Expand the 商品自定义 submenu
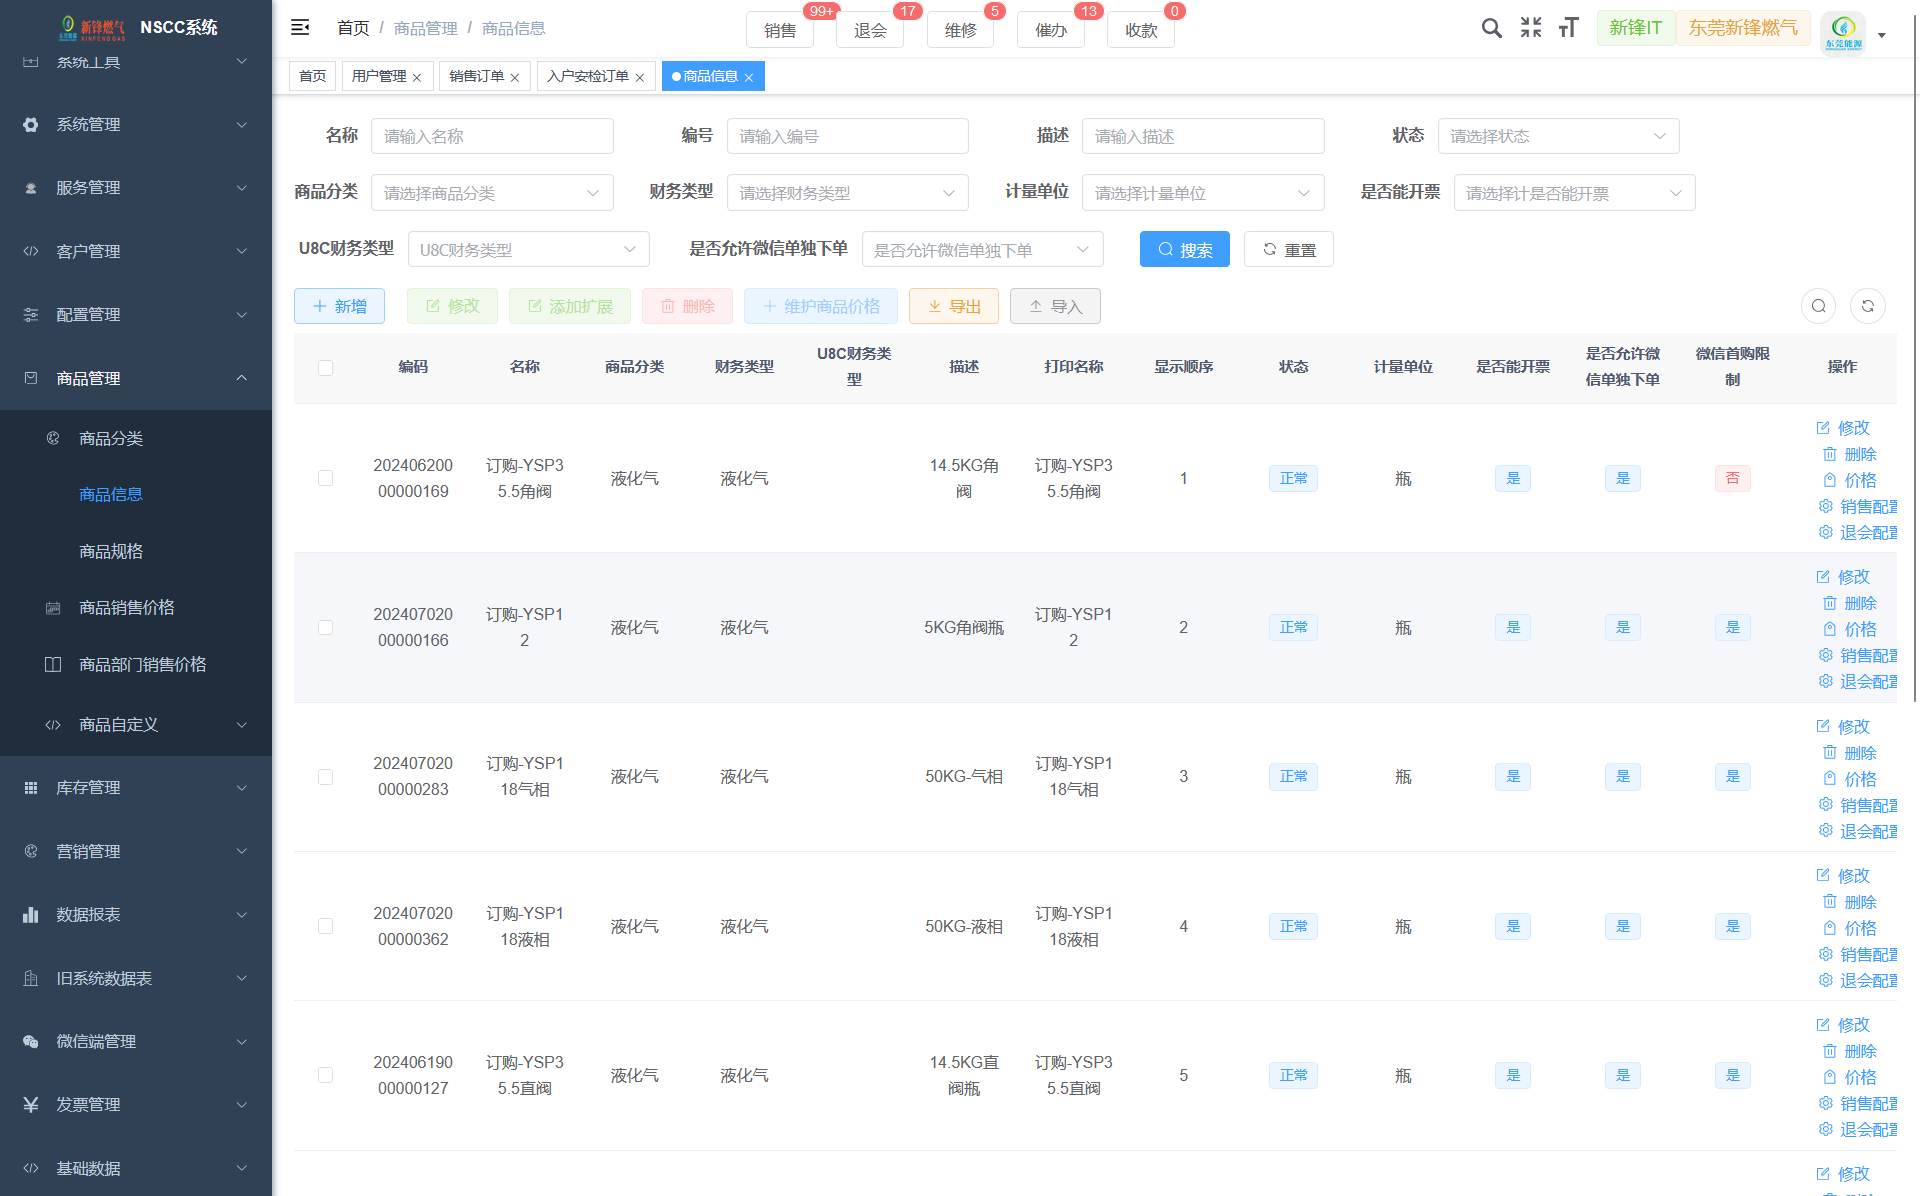 [136, 725]
